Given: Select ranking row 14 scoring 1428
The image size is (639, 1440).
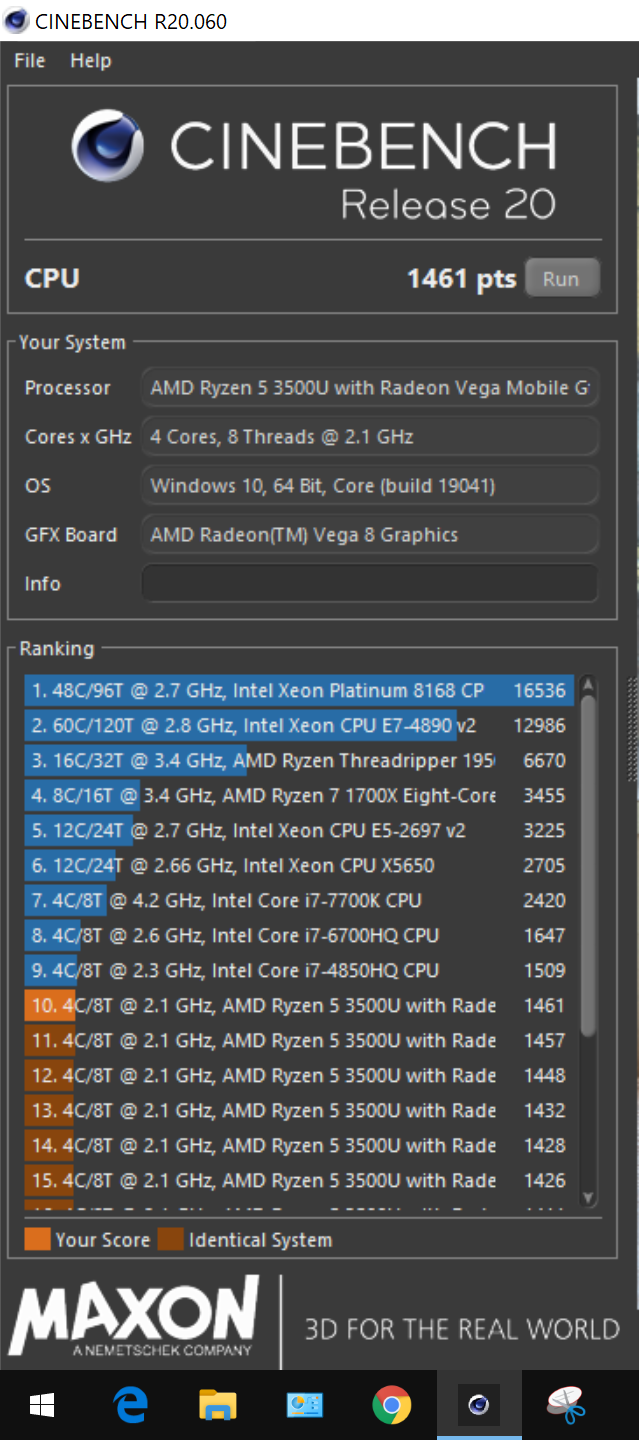Looking at the screenshot, I should [x=299, y=1145].
